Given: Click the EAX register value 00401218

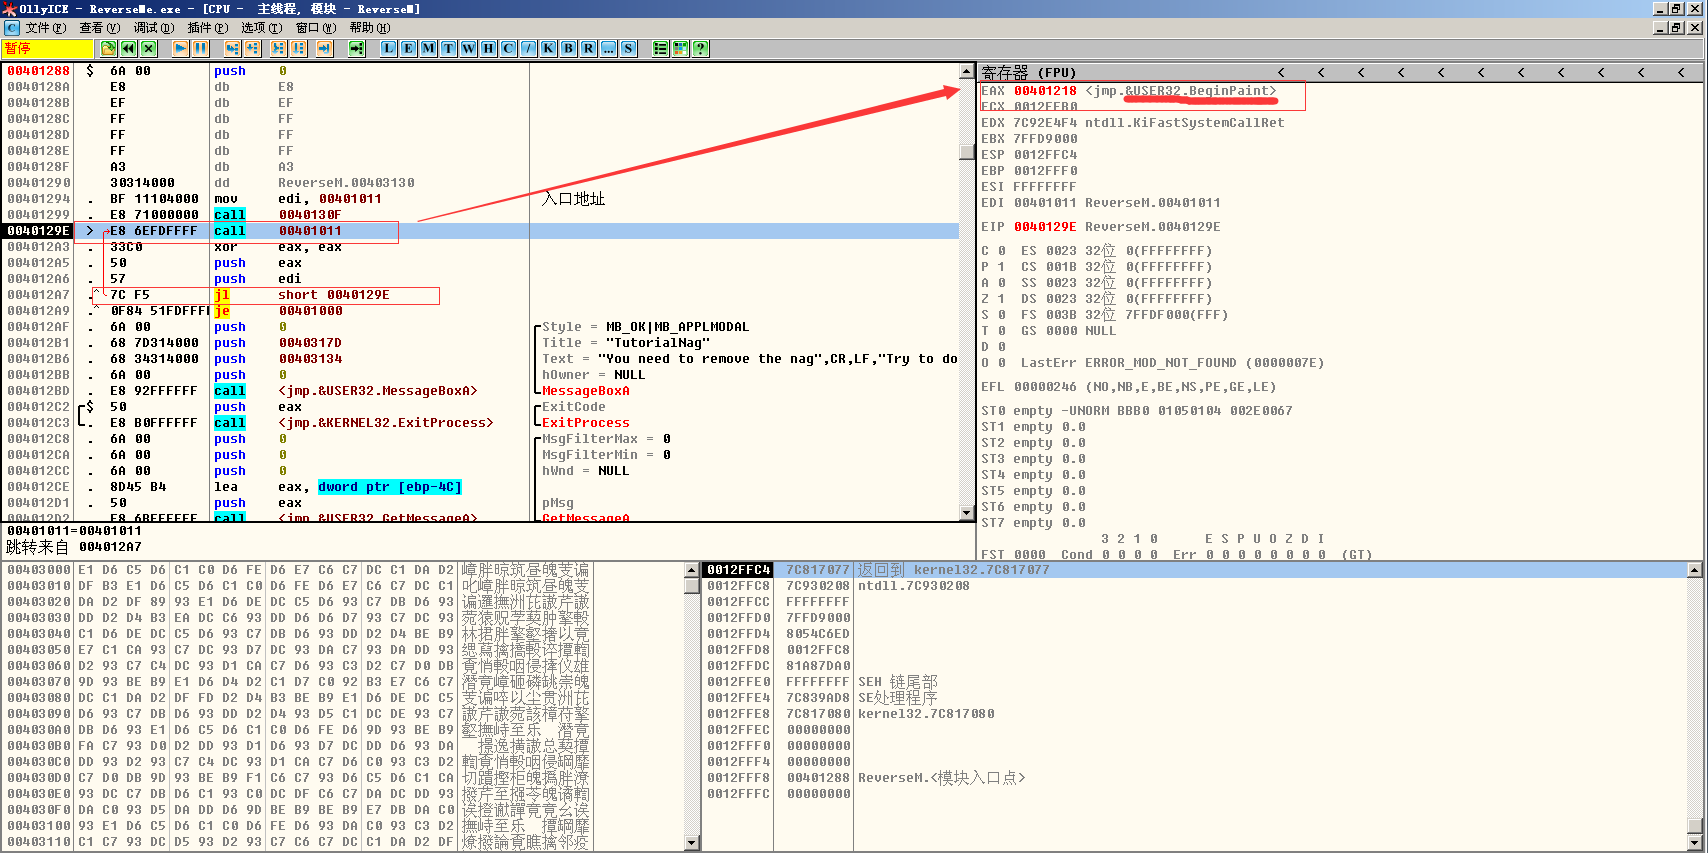Looking at the screenshot, I should coord(1045,91).
